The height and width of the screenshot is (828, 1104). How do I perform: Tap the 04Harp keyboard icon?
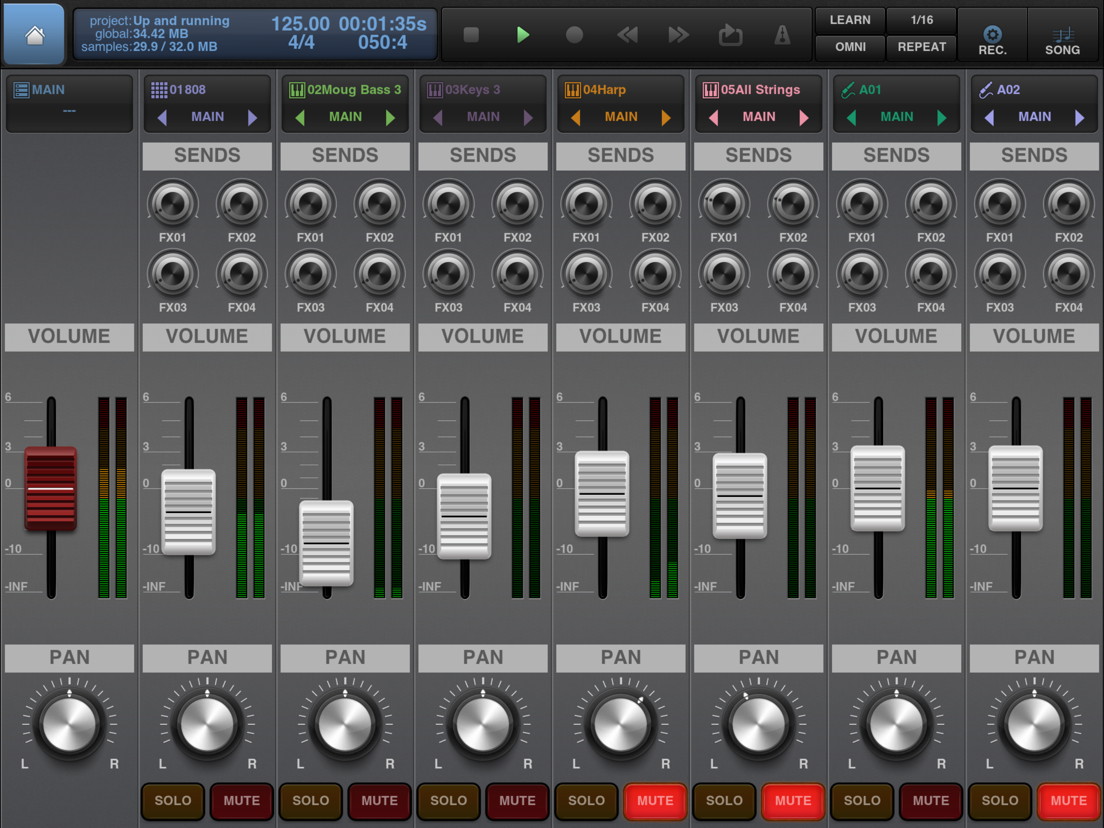click(573, 90)
